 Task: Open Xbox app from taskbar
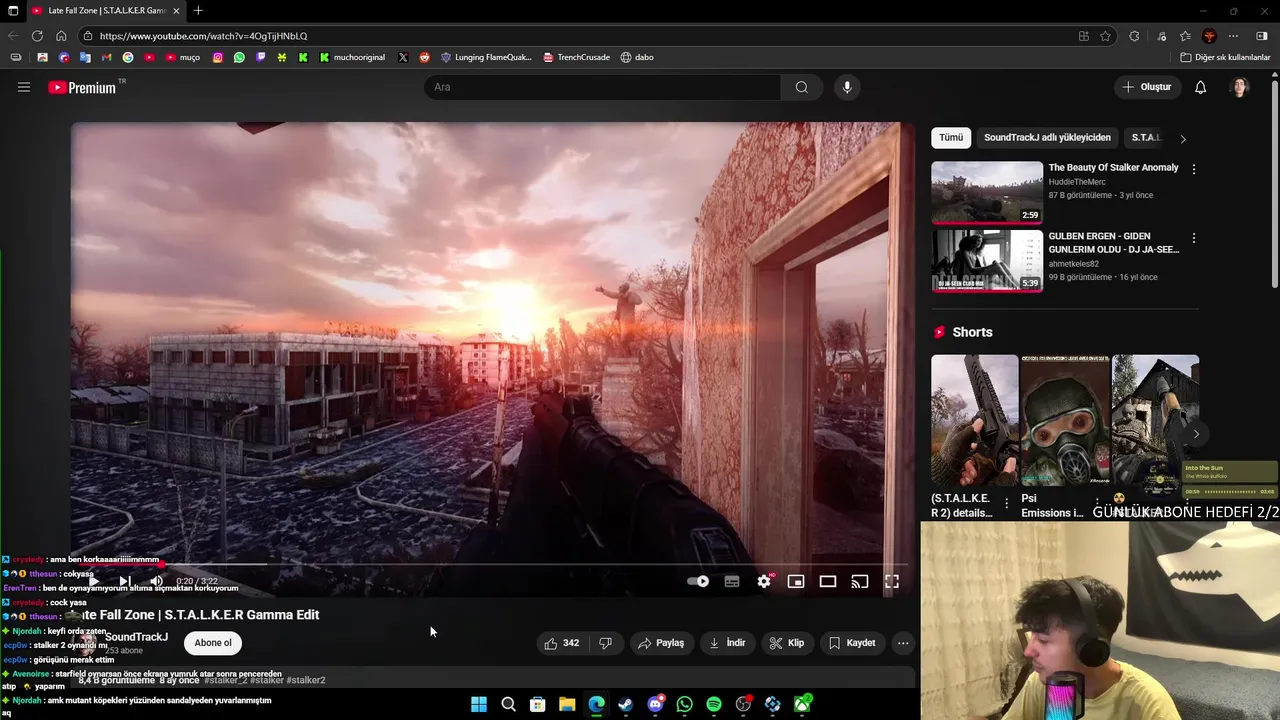(802, 705)
